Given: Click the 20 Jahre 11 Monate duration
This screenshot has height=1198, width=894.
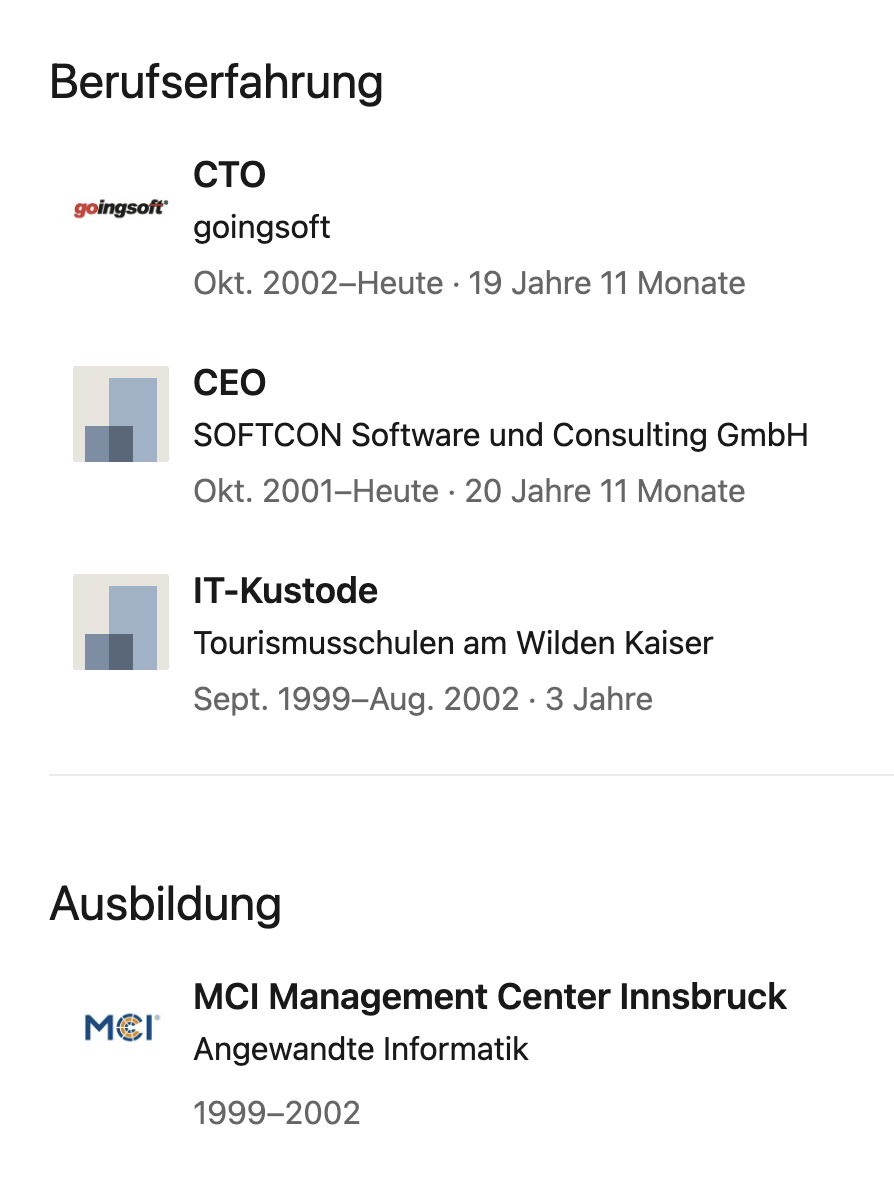Looking at the screenshot, I should tap(605, 491).
